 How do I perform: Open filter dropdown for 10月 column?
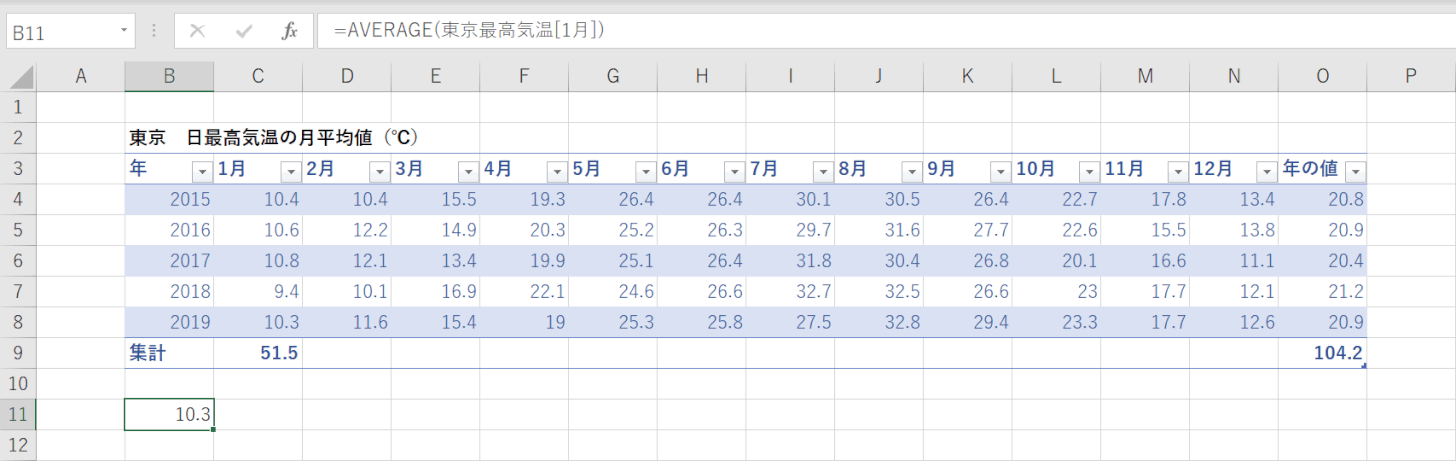pos(1089,170)
